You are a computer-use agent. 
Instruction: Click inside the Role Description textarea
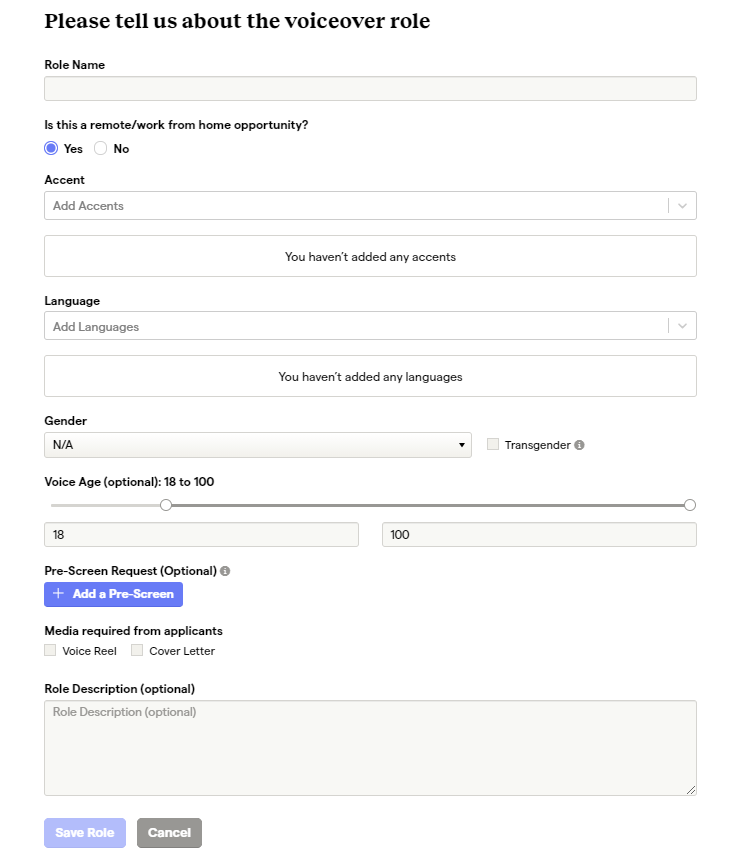[370, 748]
